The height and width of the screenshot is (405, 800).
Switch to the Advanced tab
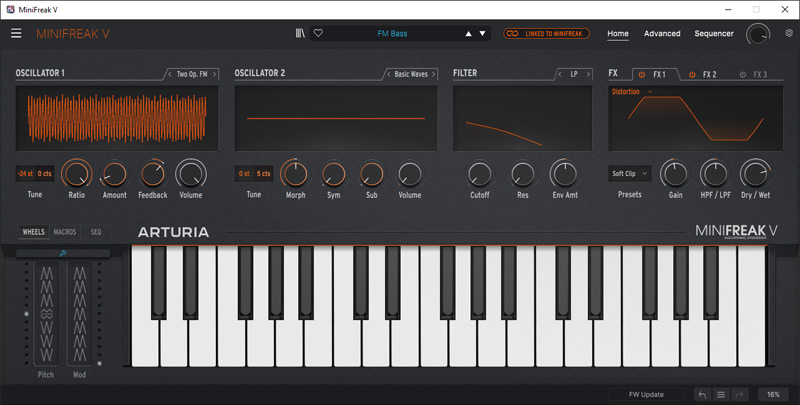[x=662, y=33]
